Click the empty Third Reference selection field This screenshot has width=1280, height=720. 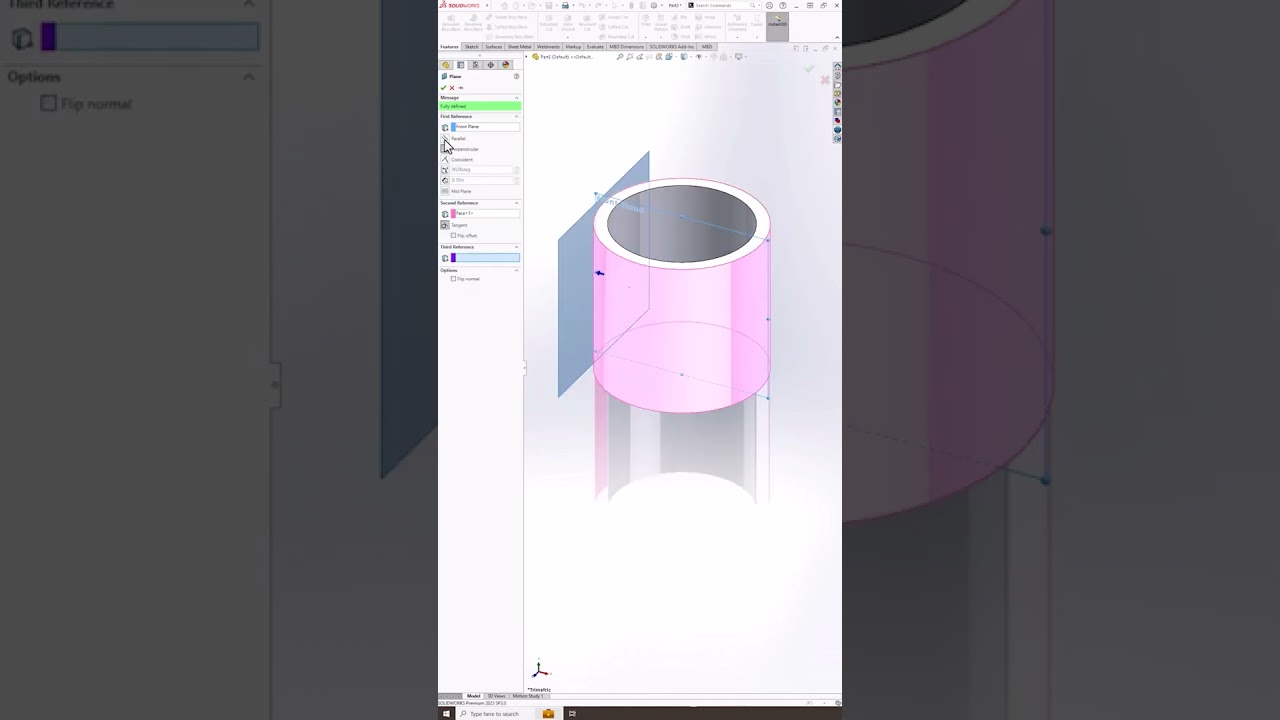coord(485,258)
